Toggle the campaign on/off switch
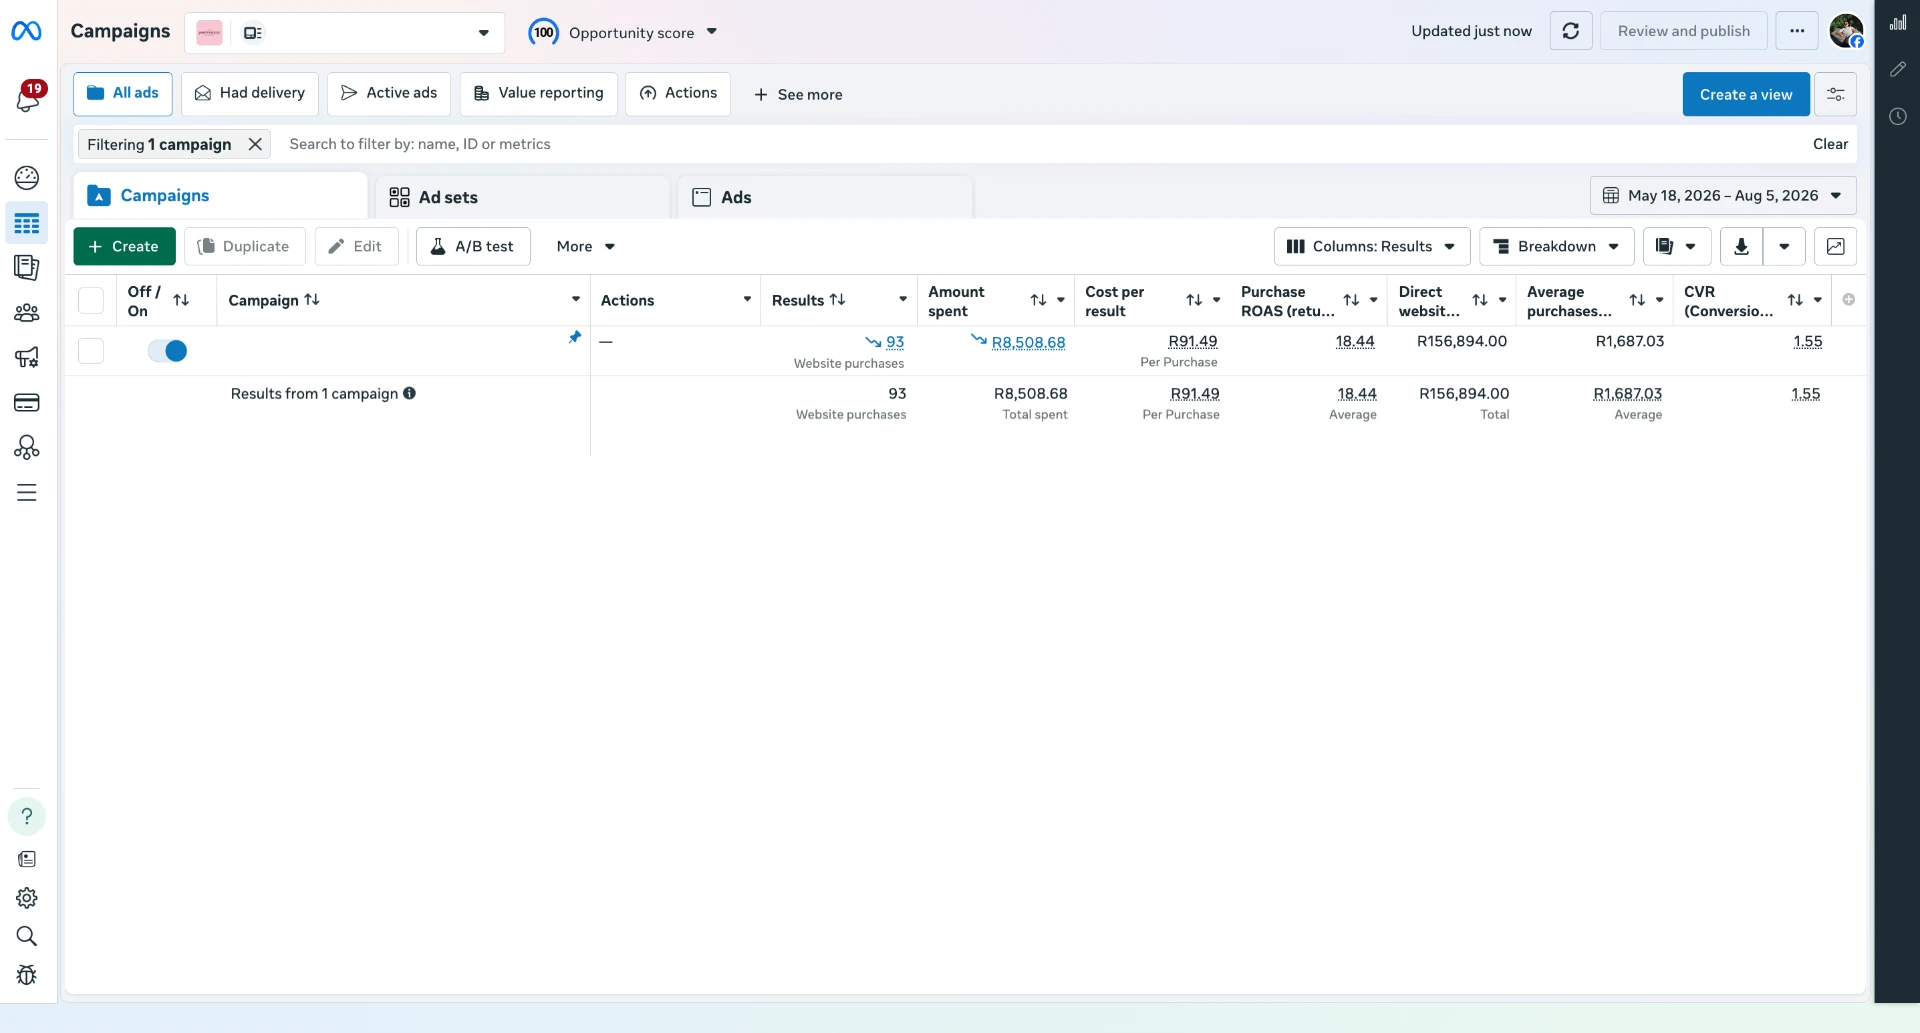Viewport: 1920px width, 1033px height. [167, 351]
